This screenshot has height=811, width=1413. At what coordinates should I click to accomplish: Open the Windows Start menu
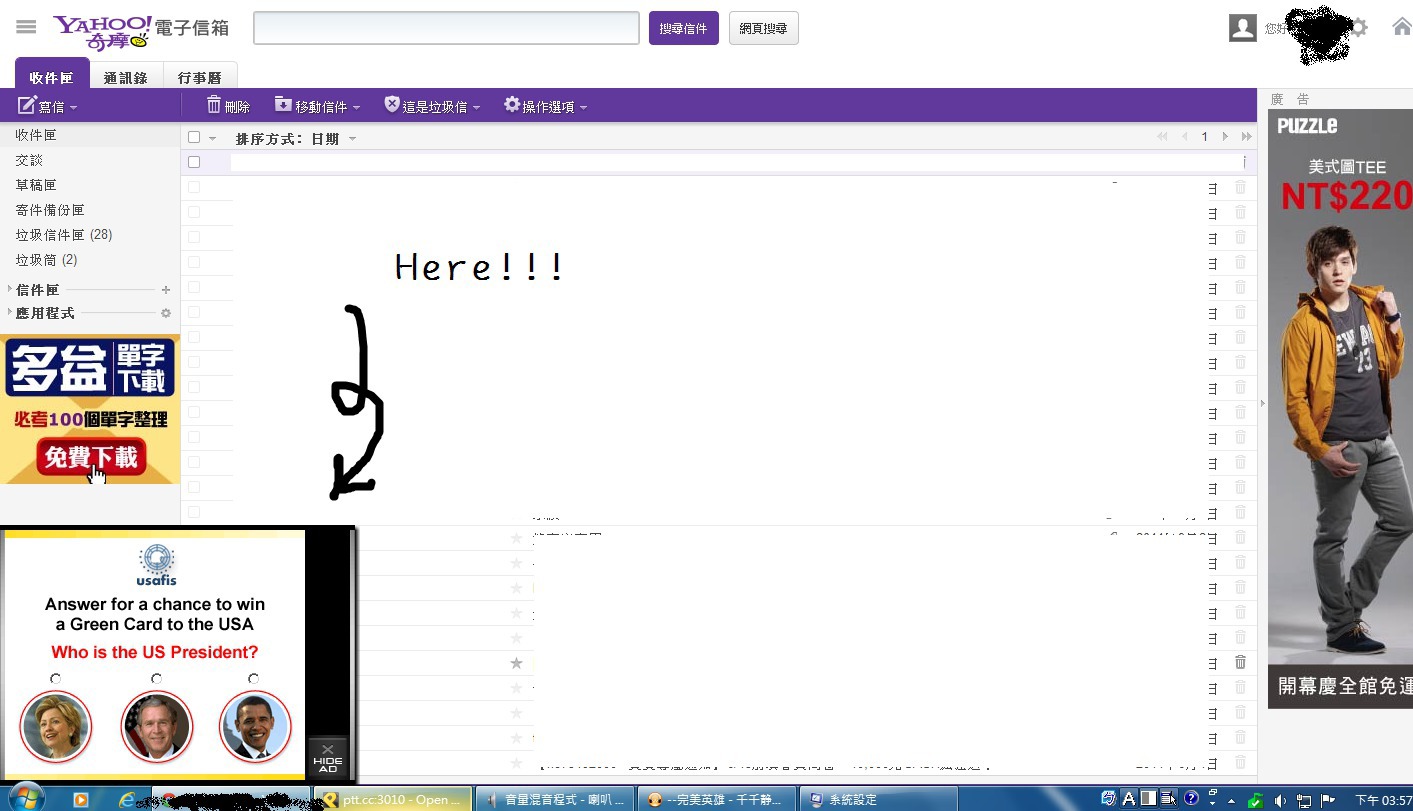click(26, 798)
